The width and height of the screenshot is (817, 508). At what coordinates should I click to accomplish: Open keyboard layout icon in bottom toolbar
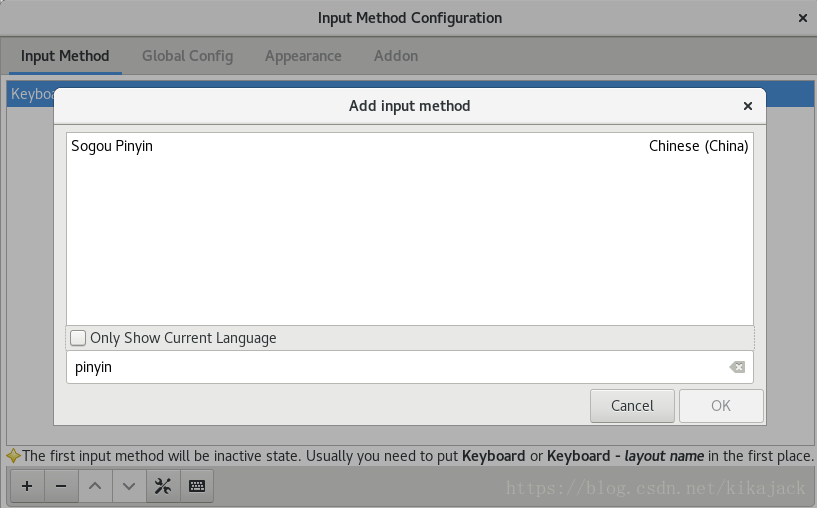197,486
